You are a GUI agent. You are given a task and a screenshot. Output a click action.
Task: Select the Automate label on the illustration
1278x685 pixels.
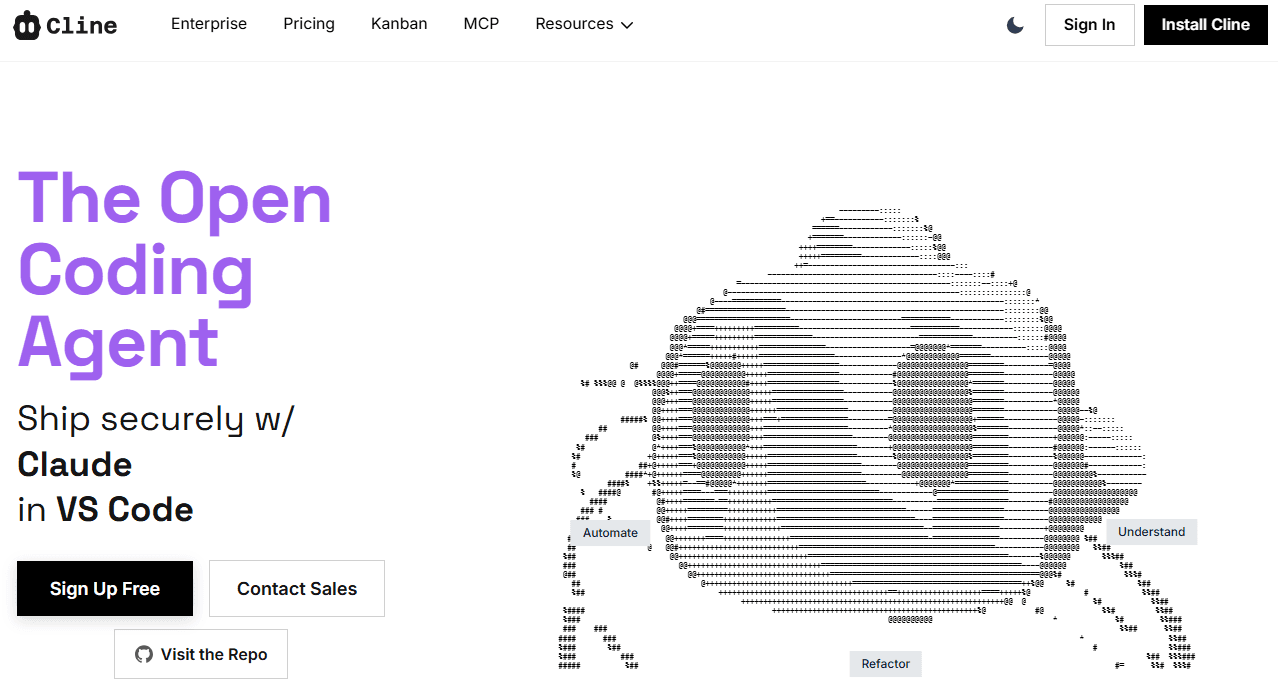[610, 532]
